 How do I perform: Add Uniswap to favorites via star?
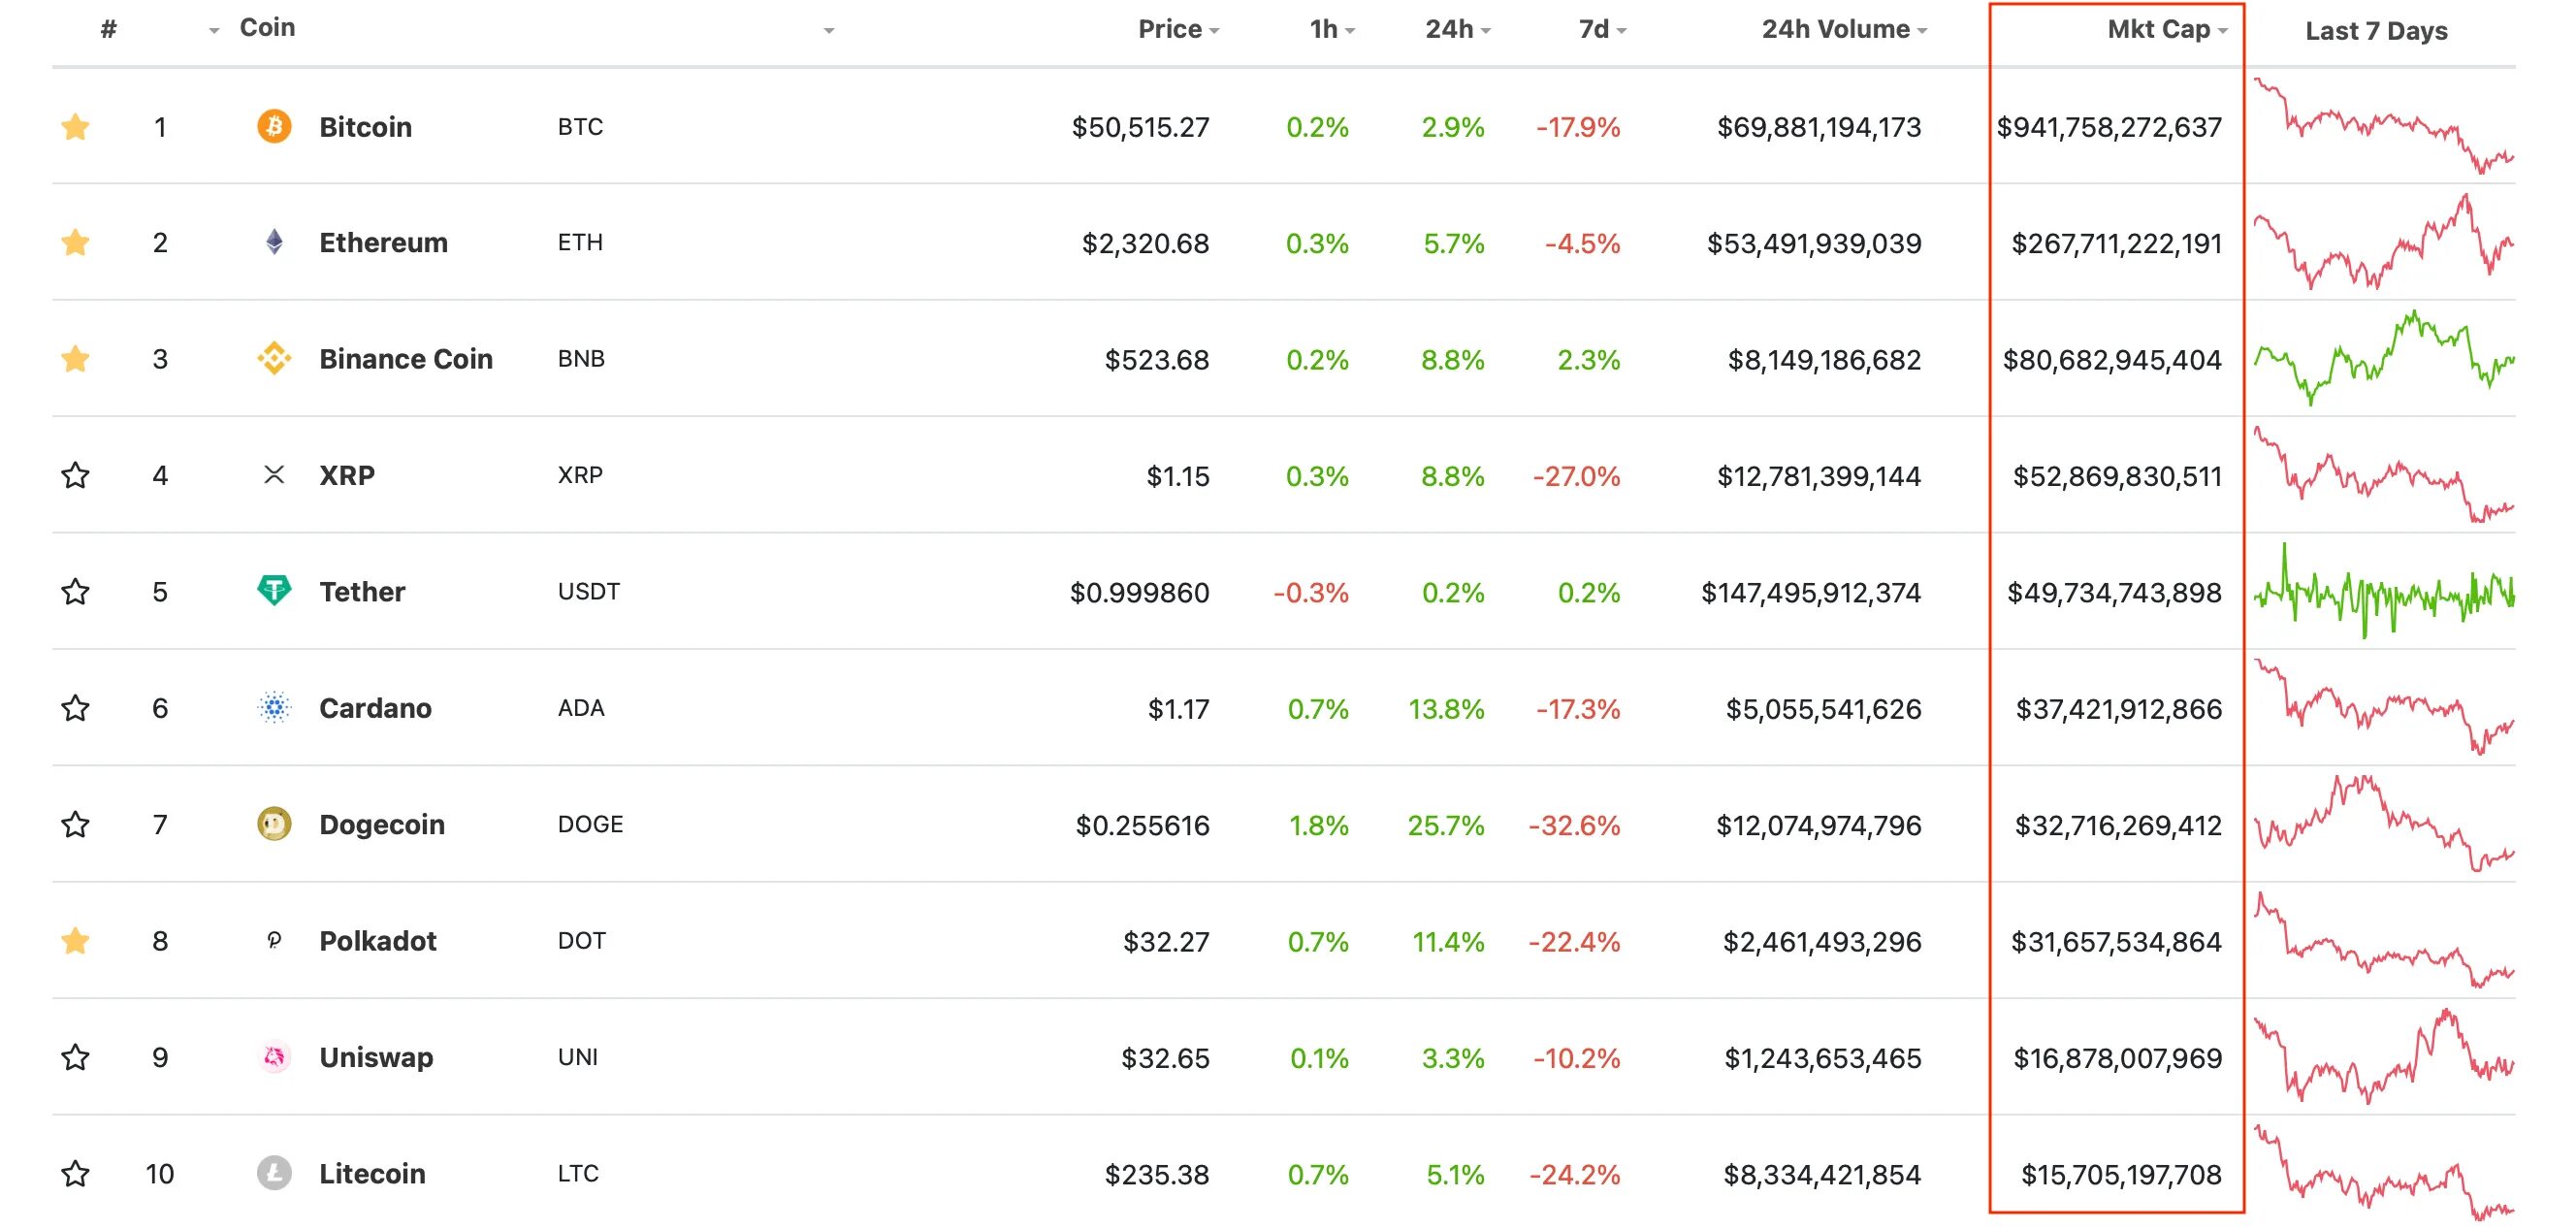point(75,1057)
